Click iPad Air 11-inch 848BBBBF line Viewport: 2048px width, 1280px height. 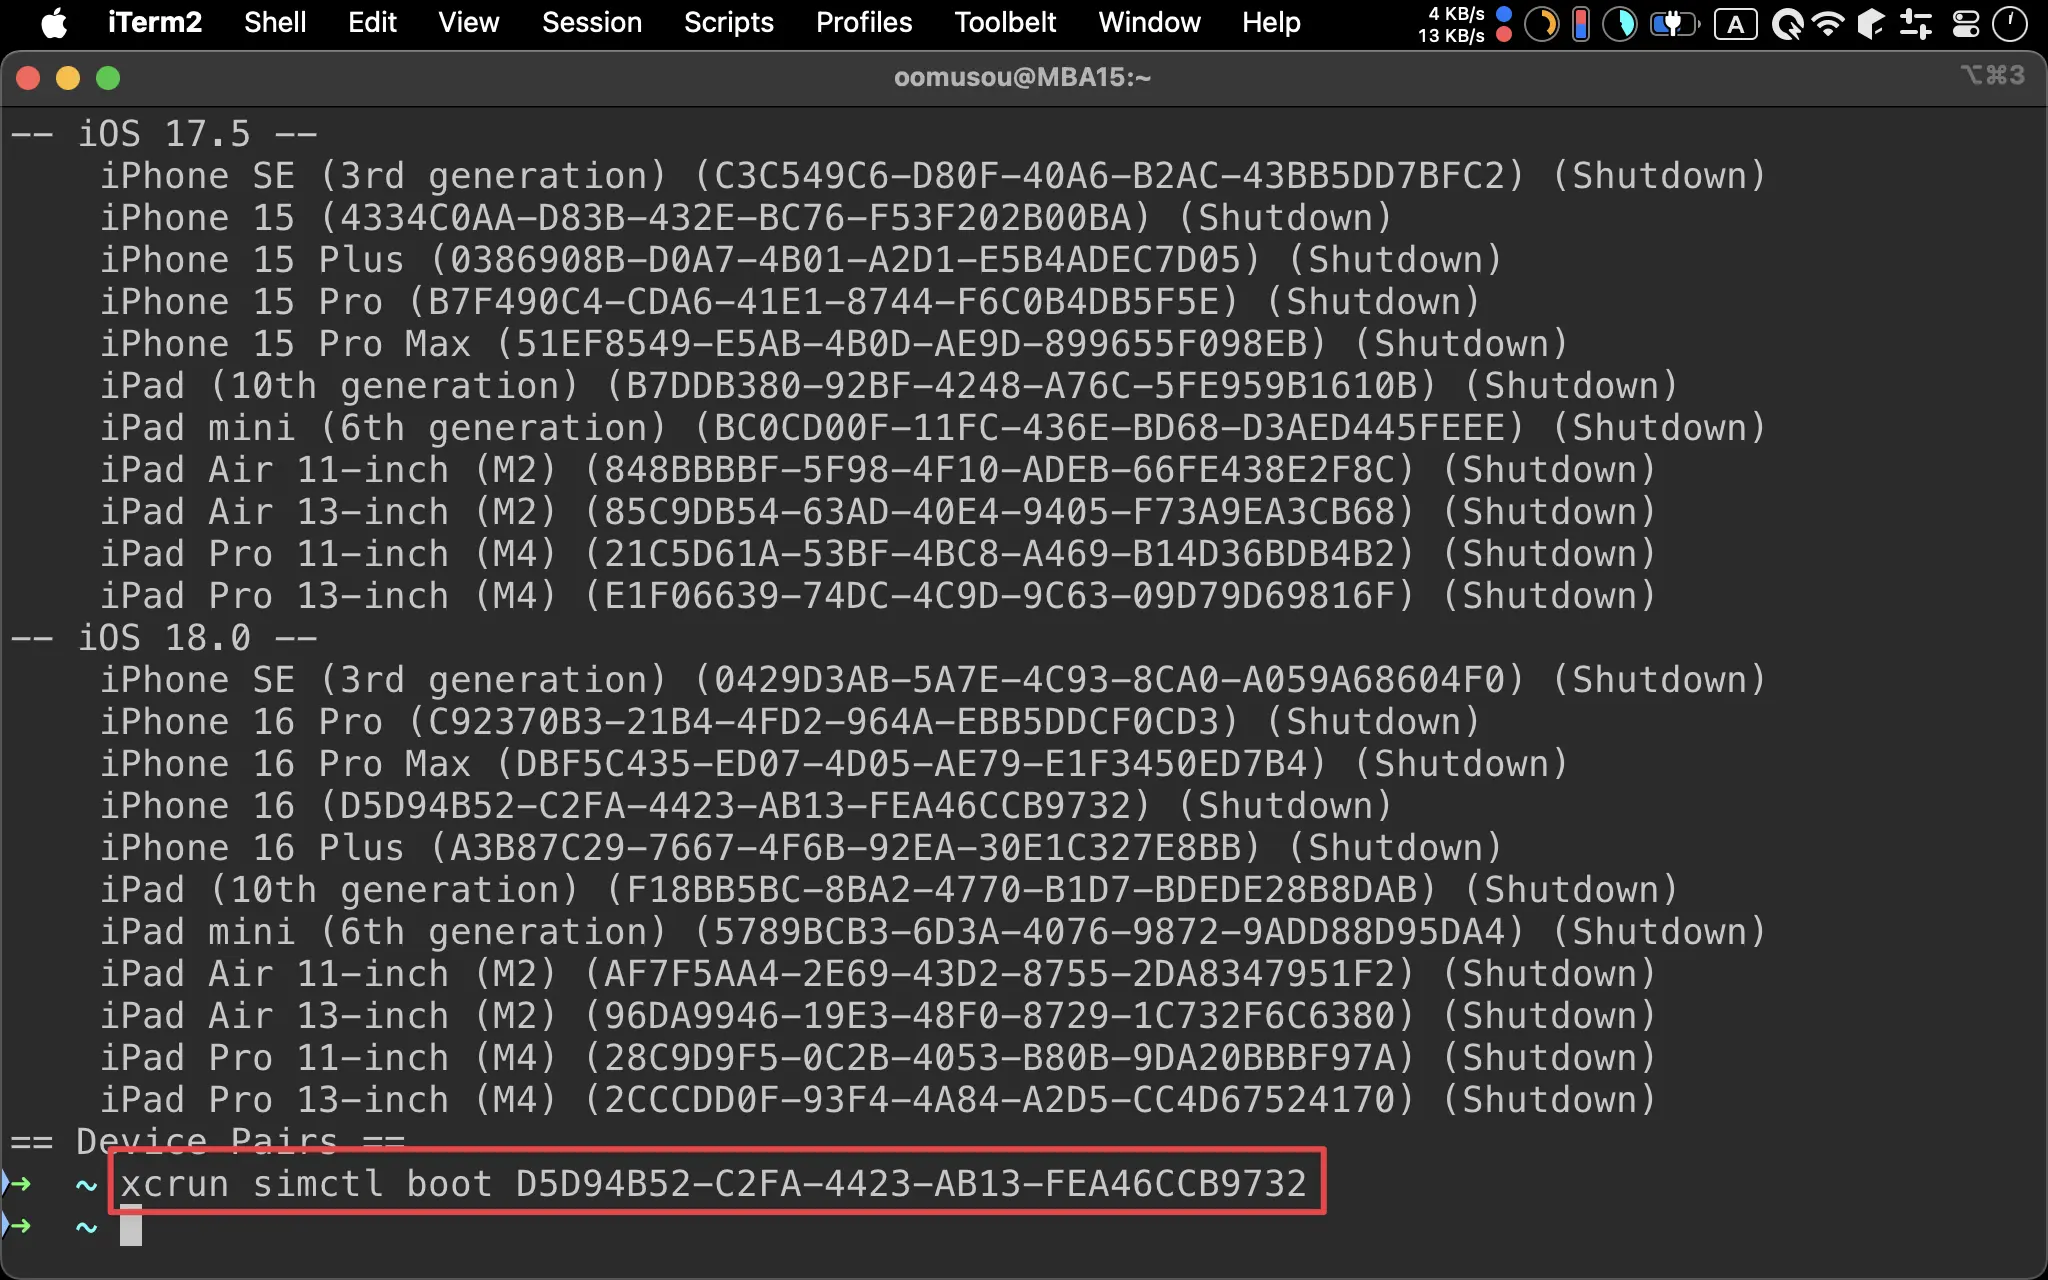tap(878, 470)
